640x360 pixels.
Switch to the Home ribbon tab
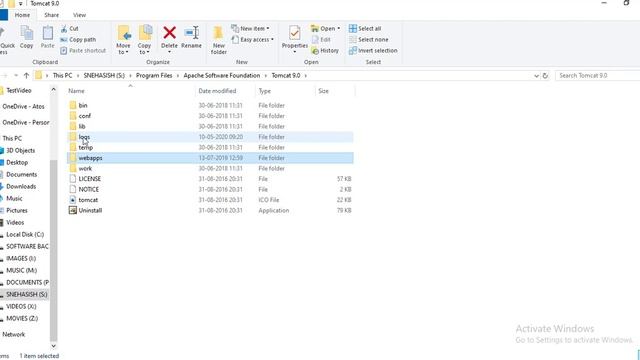22,15
